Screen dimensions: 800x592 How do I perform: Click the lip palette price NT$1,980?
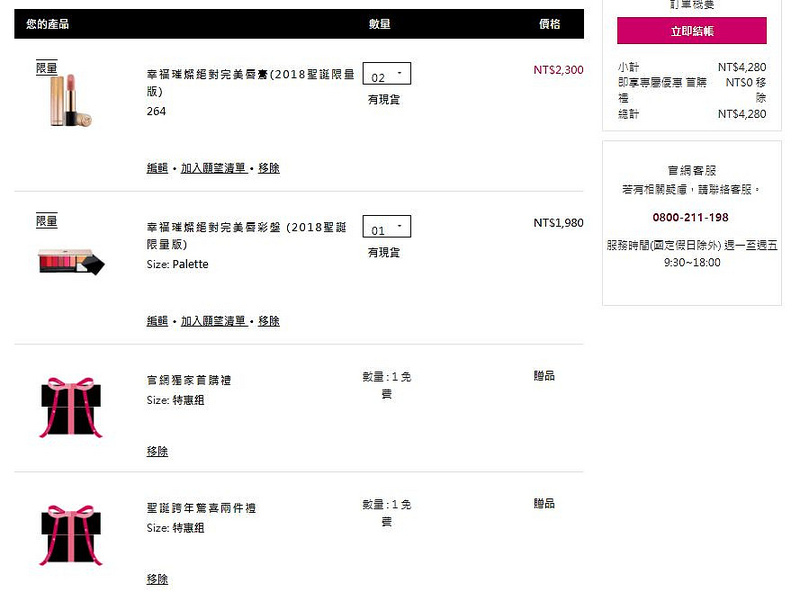[558, 223]
